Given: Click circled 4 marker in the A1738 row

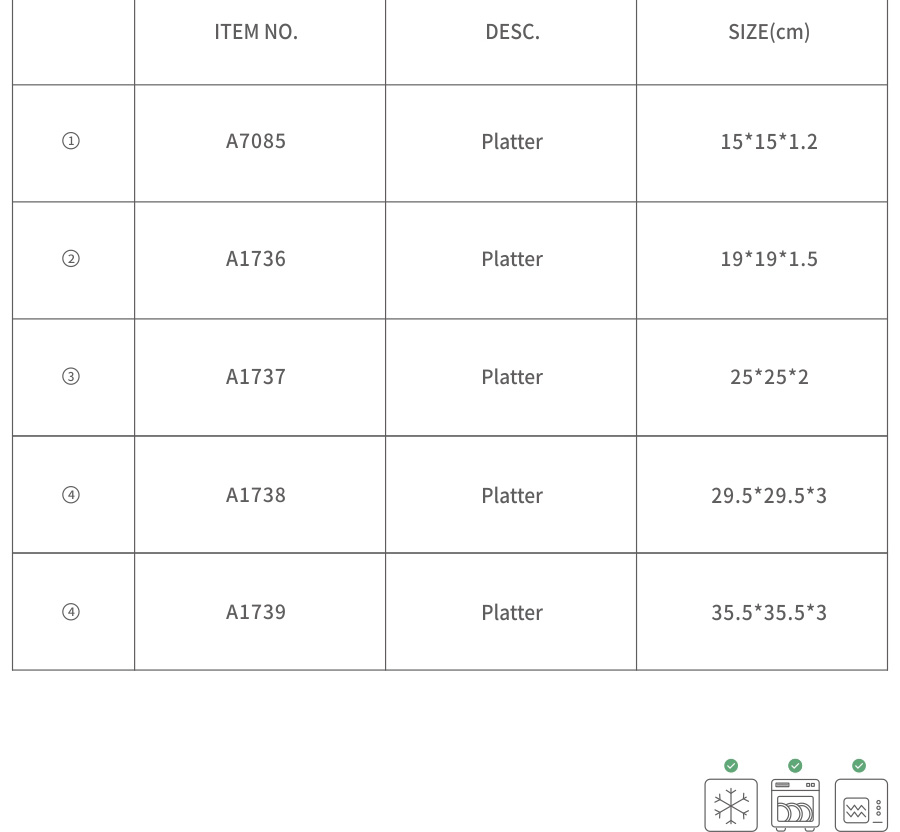Looking at the screenshot, I should [71, 495].
